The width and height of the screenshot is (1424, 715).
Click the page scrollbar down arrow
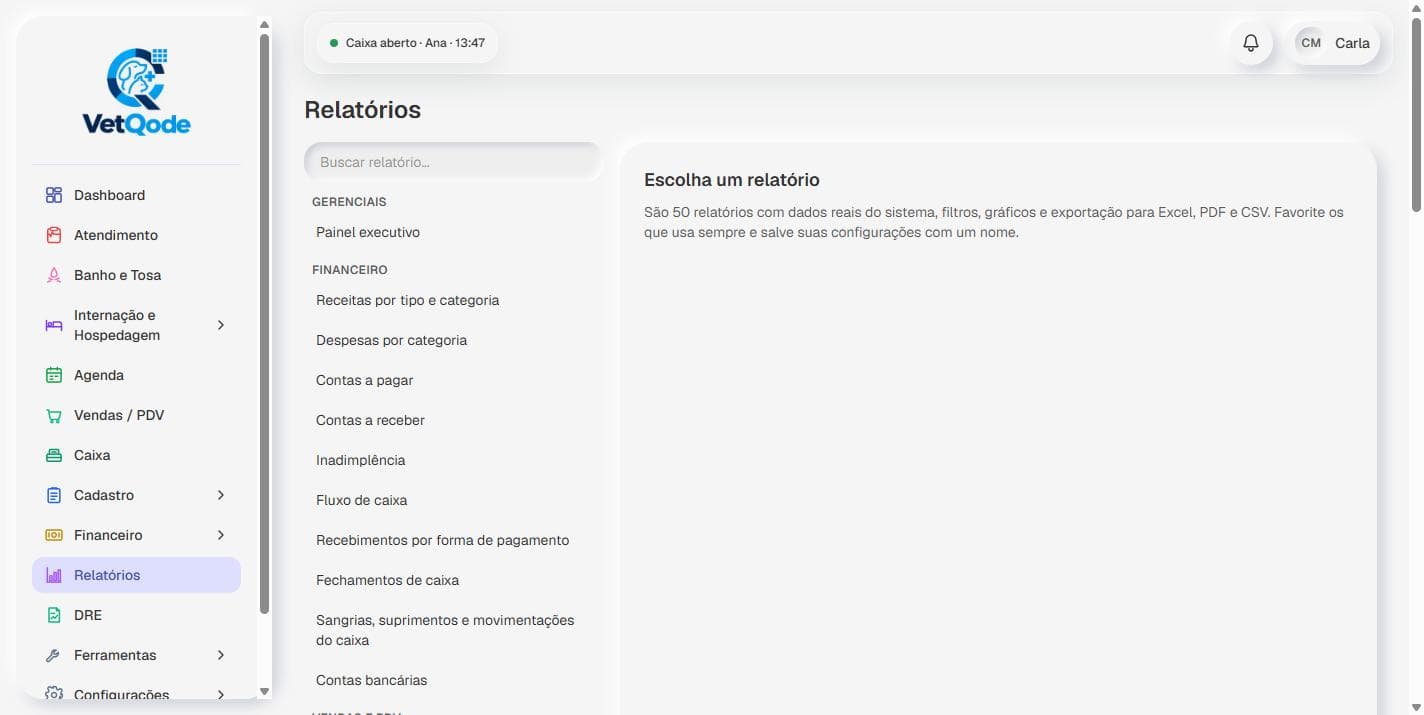pyautogui.click(x=1416, y=707)
